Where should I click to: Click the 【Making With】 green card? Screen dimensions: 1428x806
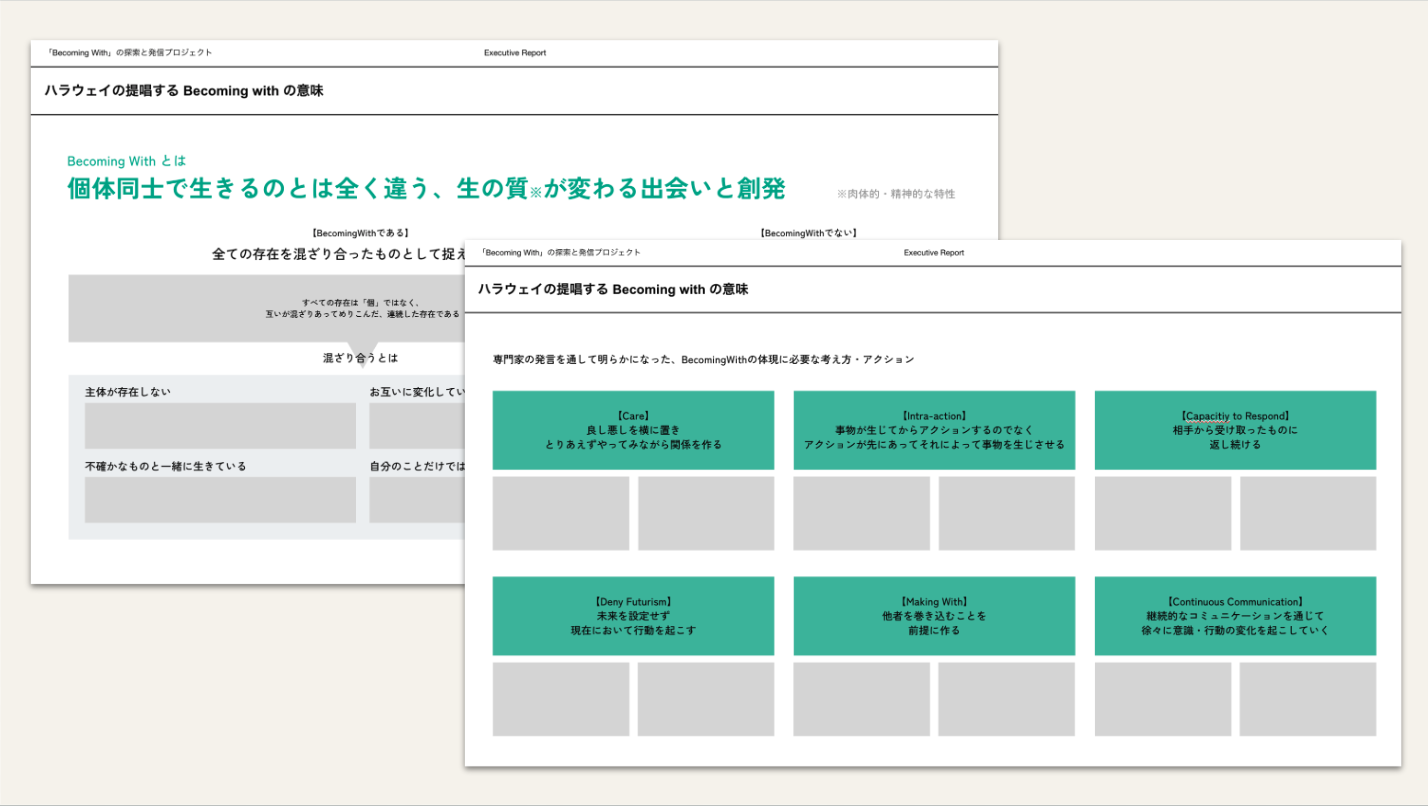click(934, 616)
